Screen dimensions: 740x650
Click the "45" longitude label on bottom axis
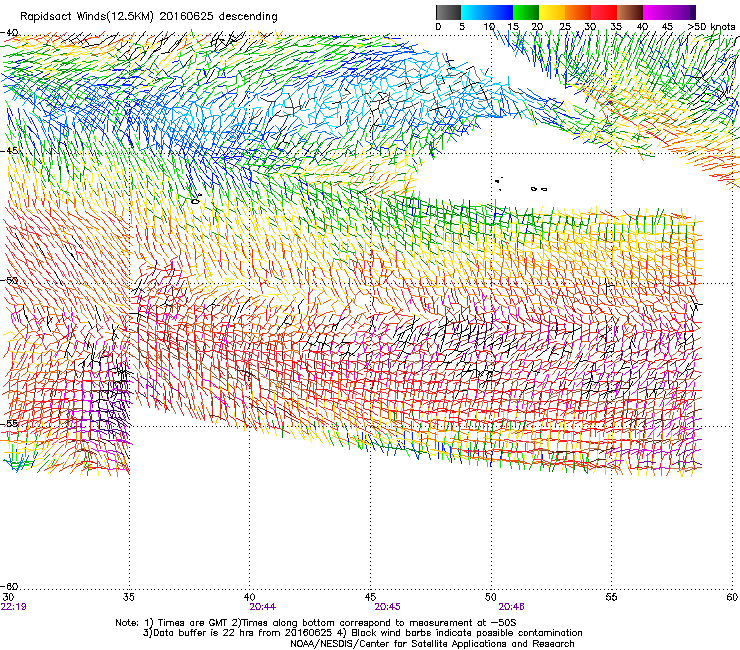(x=370, y=597)
